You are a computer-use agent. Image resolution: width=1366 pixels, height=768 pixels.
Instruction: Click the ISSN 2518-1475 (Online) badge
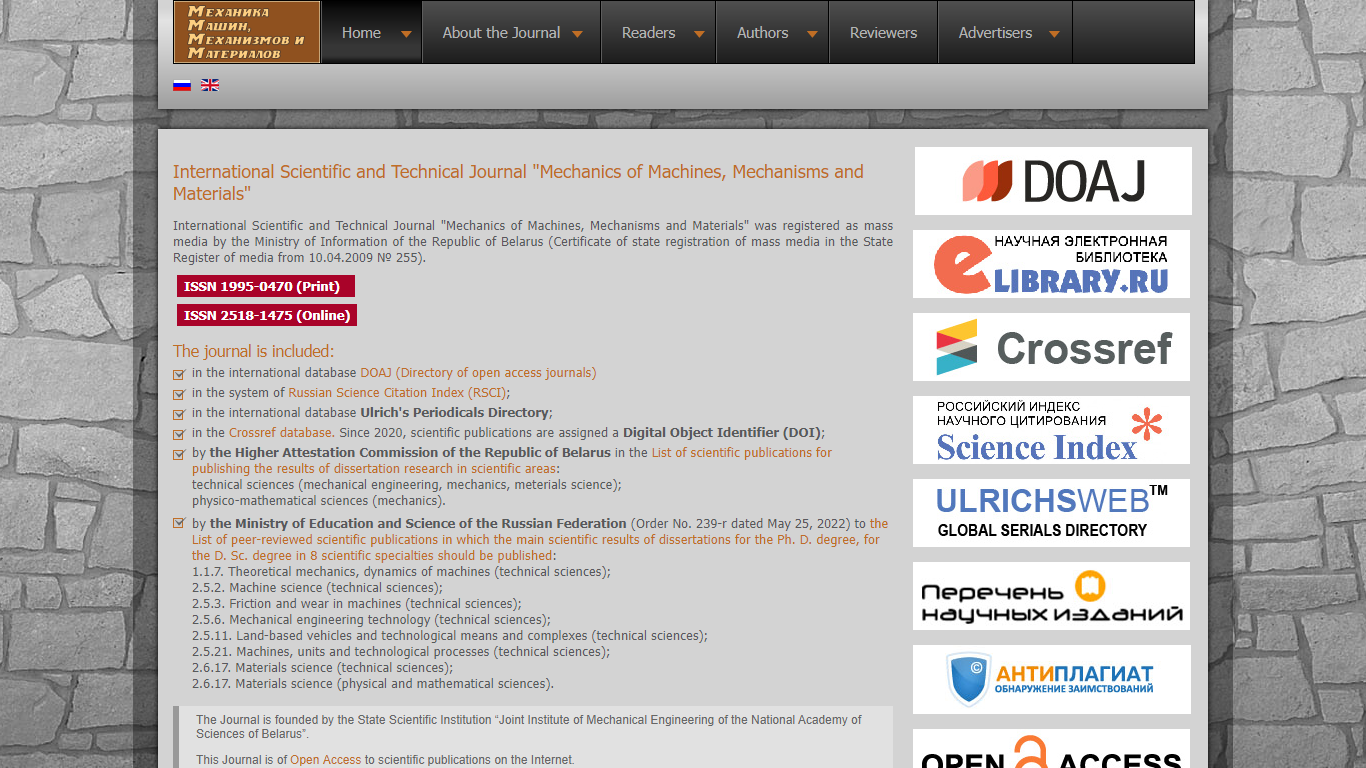coord(267,315)
